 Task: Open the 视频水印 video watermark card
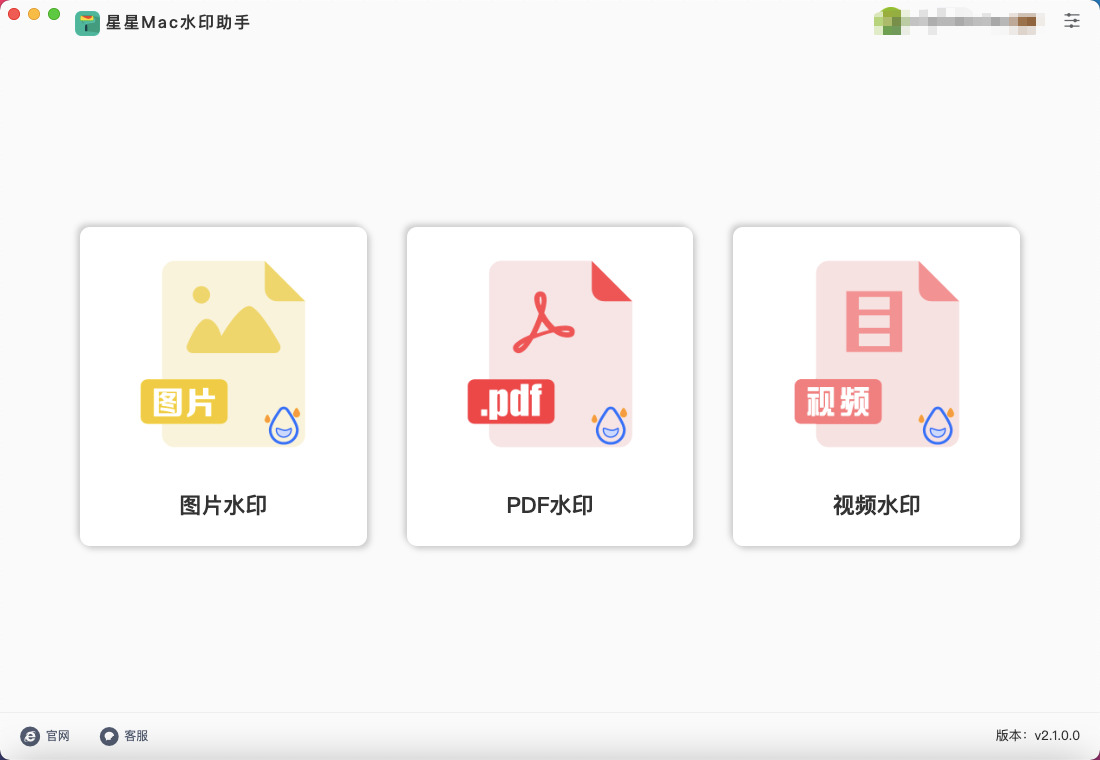(876, 386)
